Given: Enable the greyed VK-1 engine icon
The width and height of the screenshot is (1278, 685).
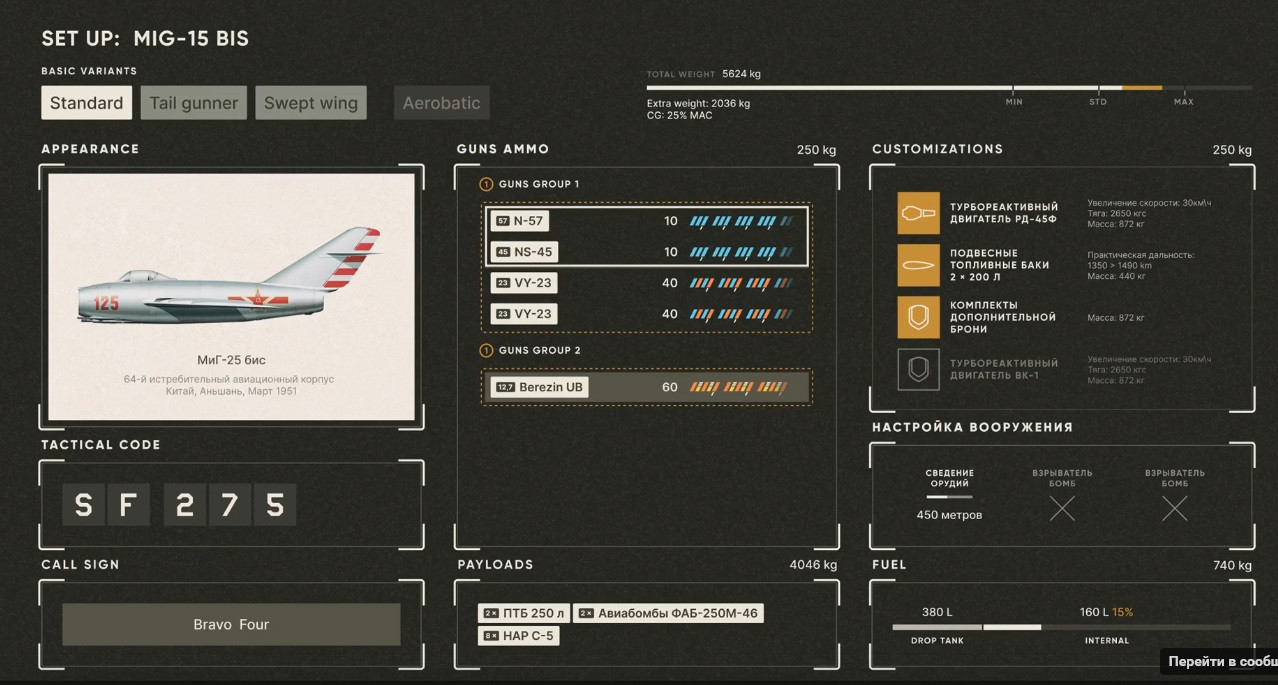Looking at the screenshot, I should (918, 369).
